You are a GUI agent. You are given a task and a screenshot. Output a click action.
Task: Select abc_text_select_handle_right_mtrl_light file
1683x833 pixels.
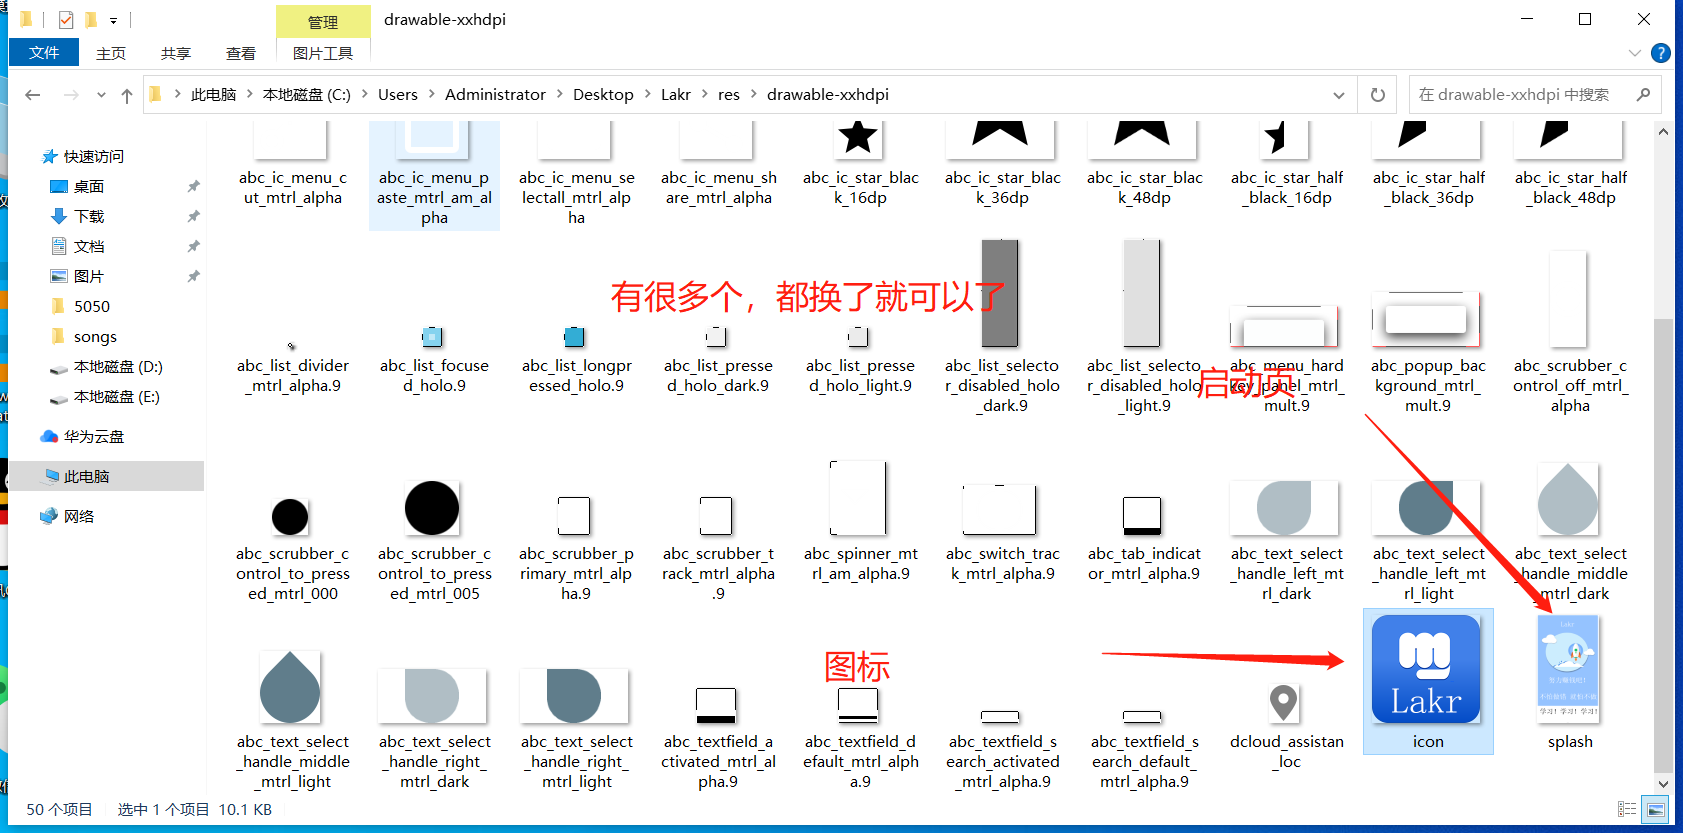tap(576, 728)
